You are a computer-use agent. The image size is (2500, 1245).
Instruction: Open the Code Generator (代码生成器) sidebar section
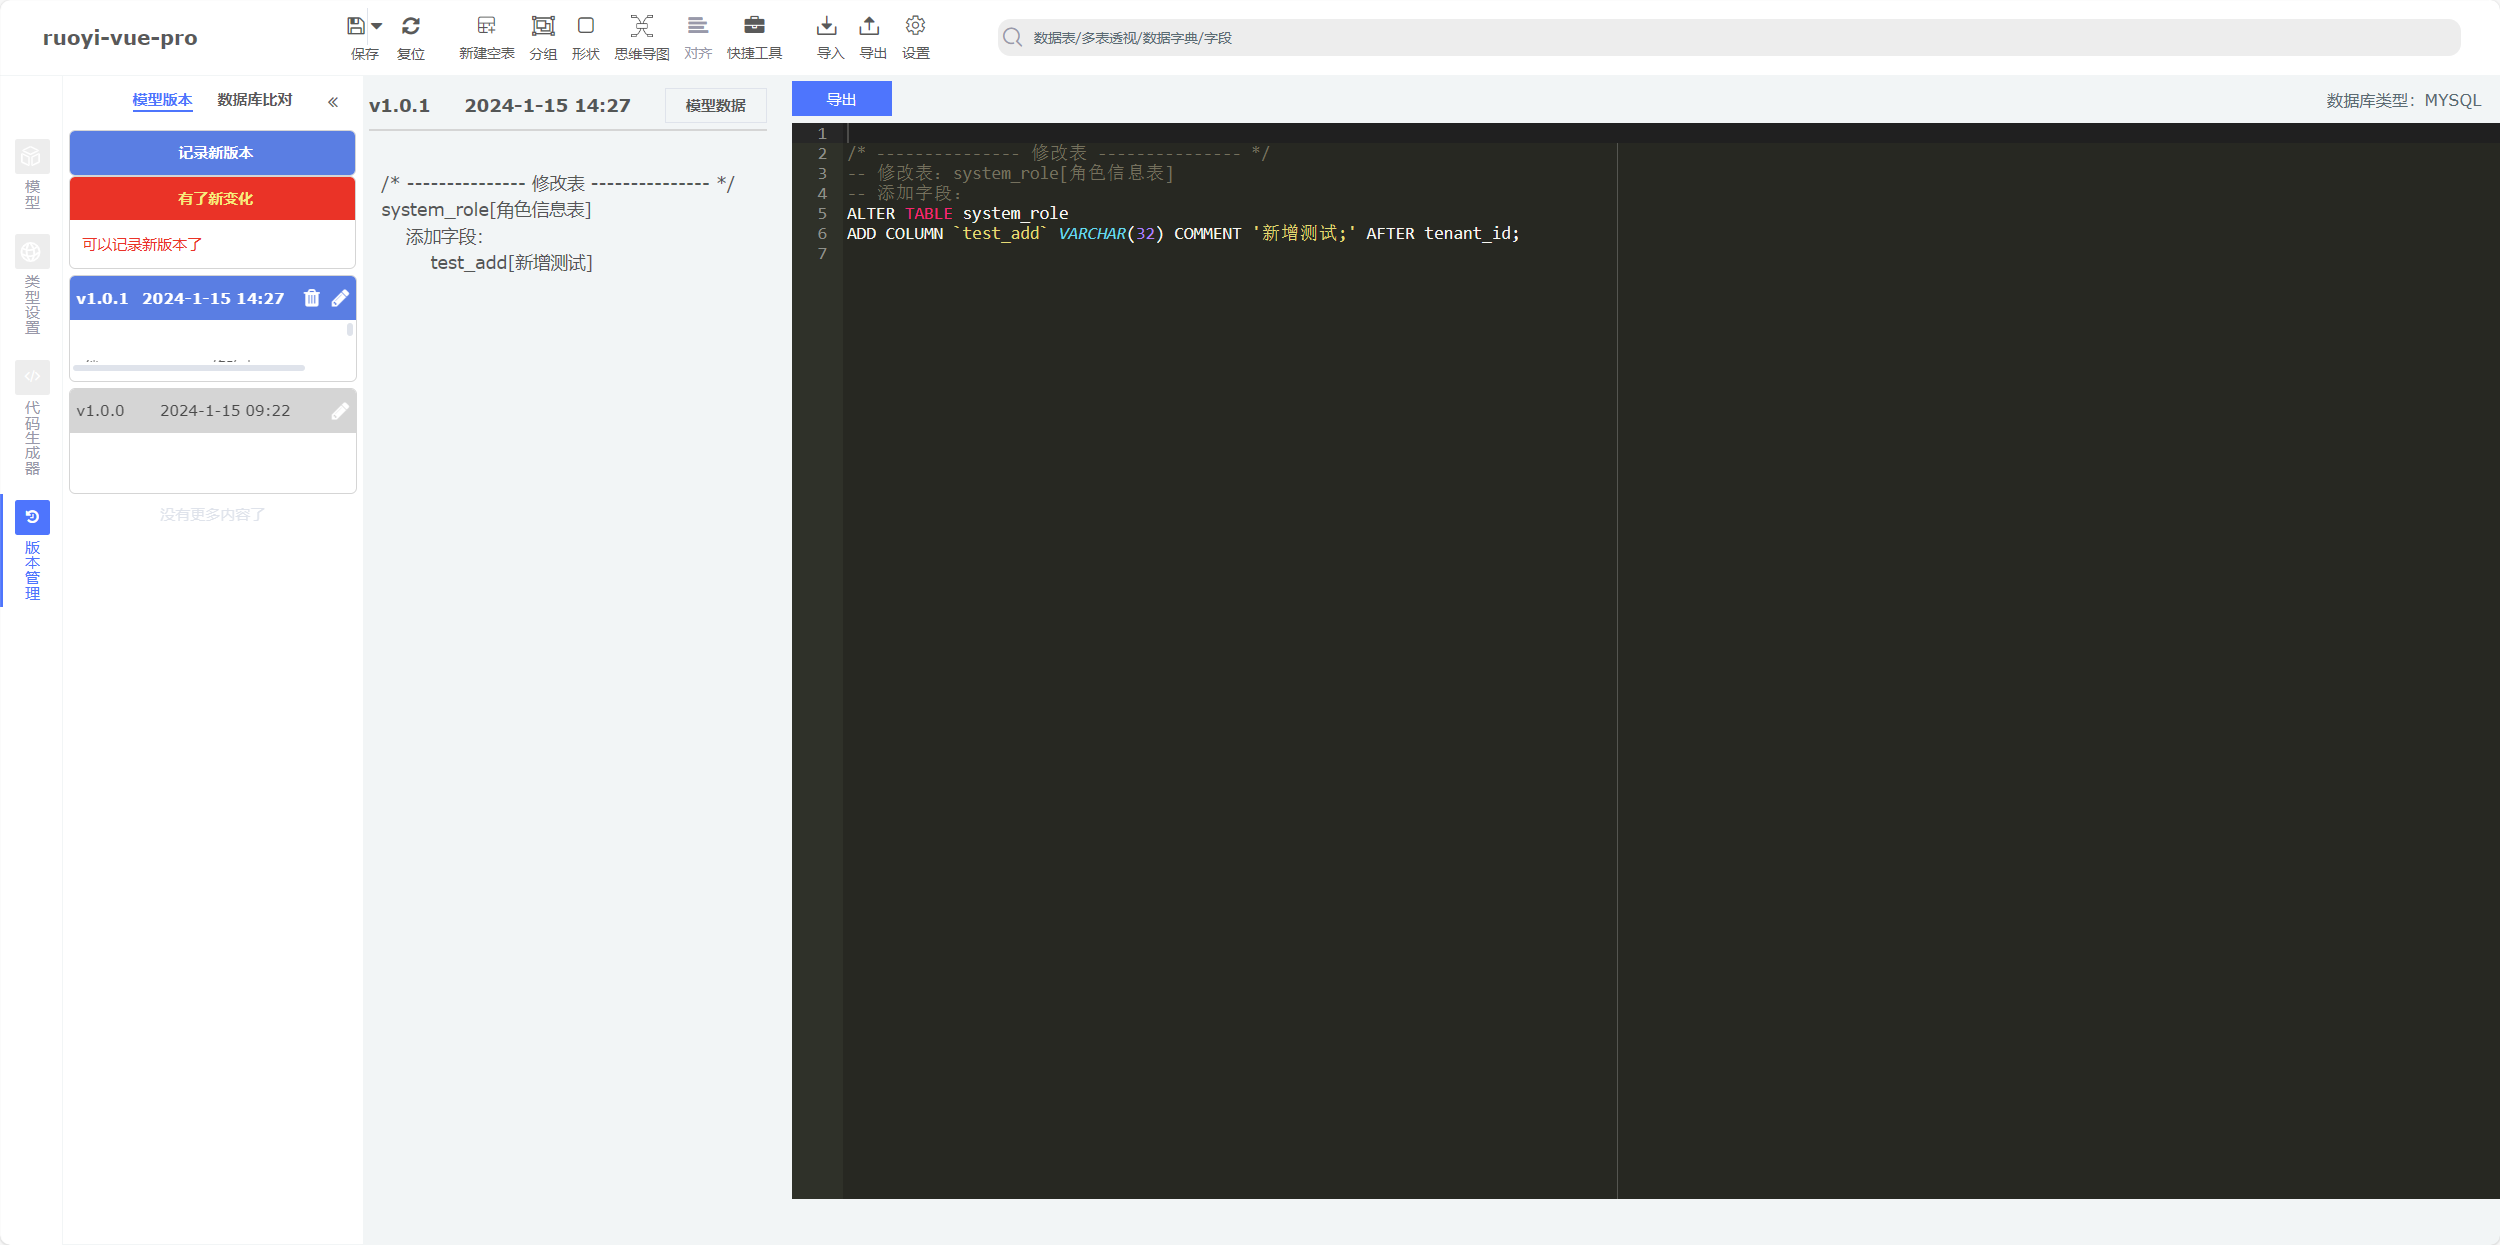pos(32,419)
